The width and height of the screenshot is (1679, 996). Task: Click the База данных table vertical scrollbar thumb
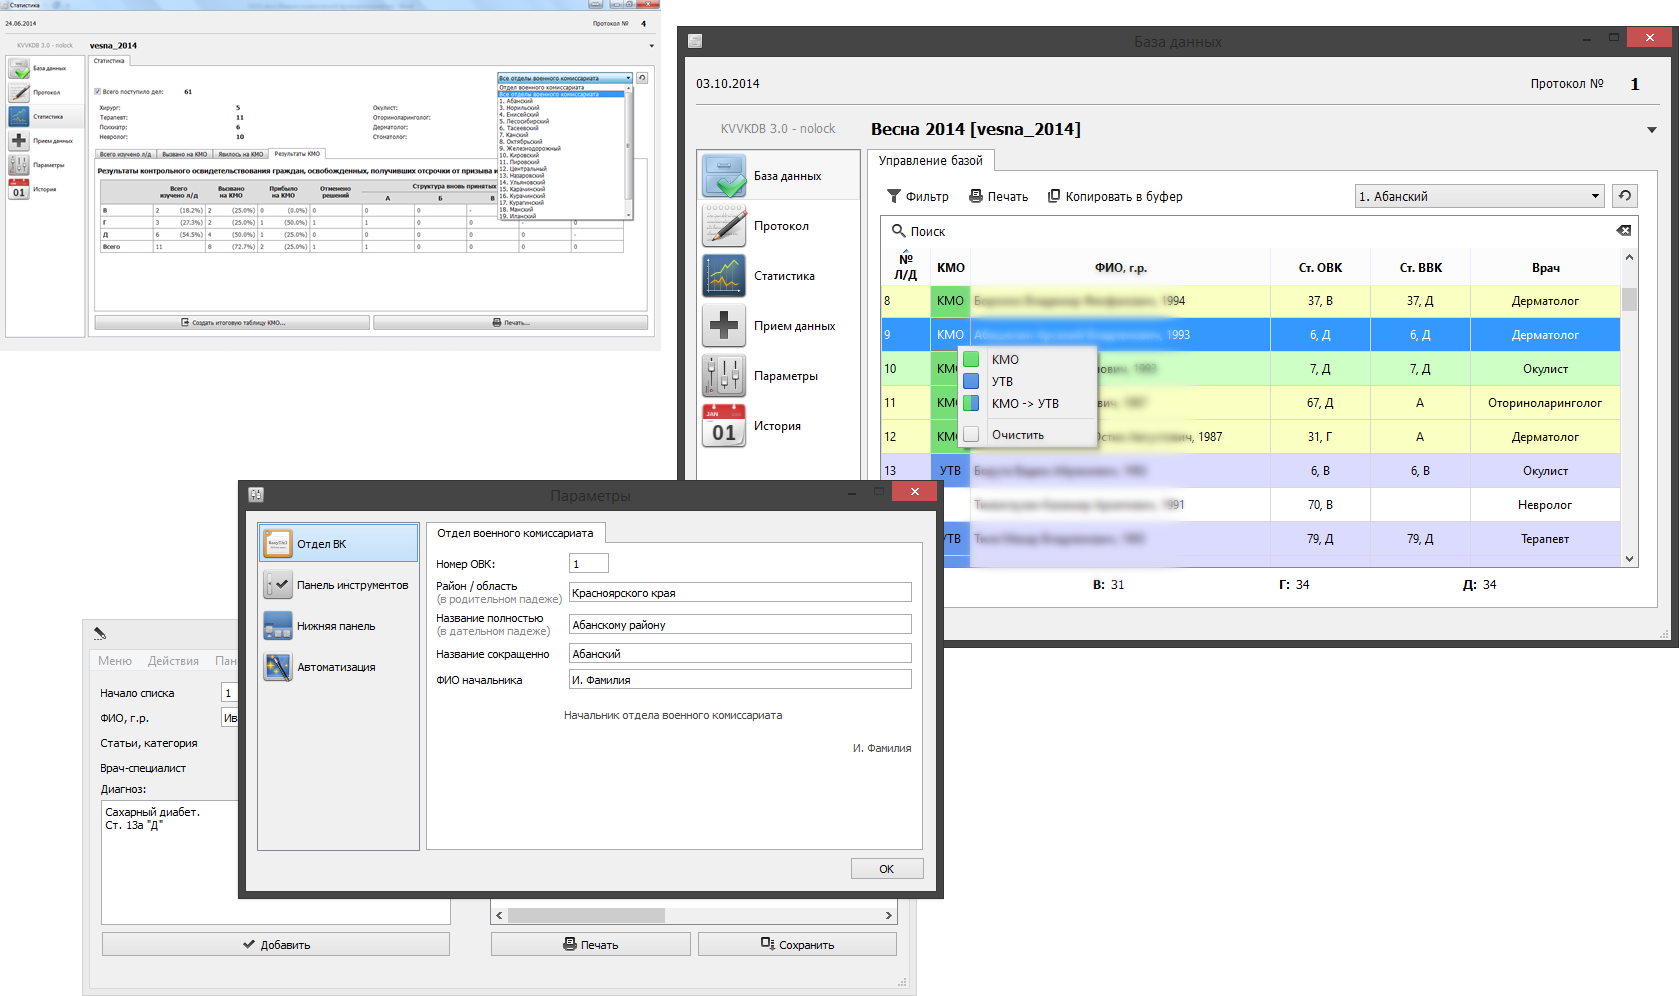pos(1630,299)
